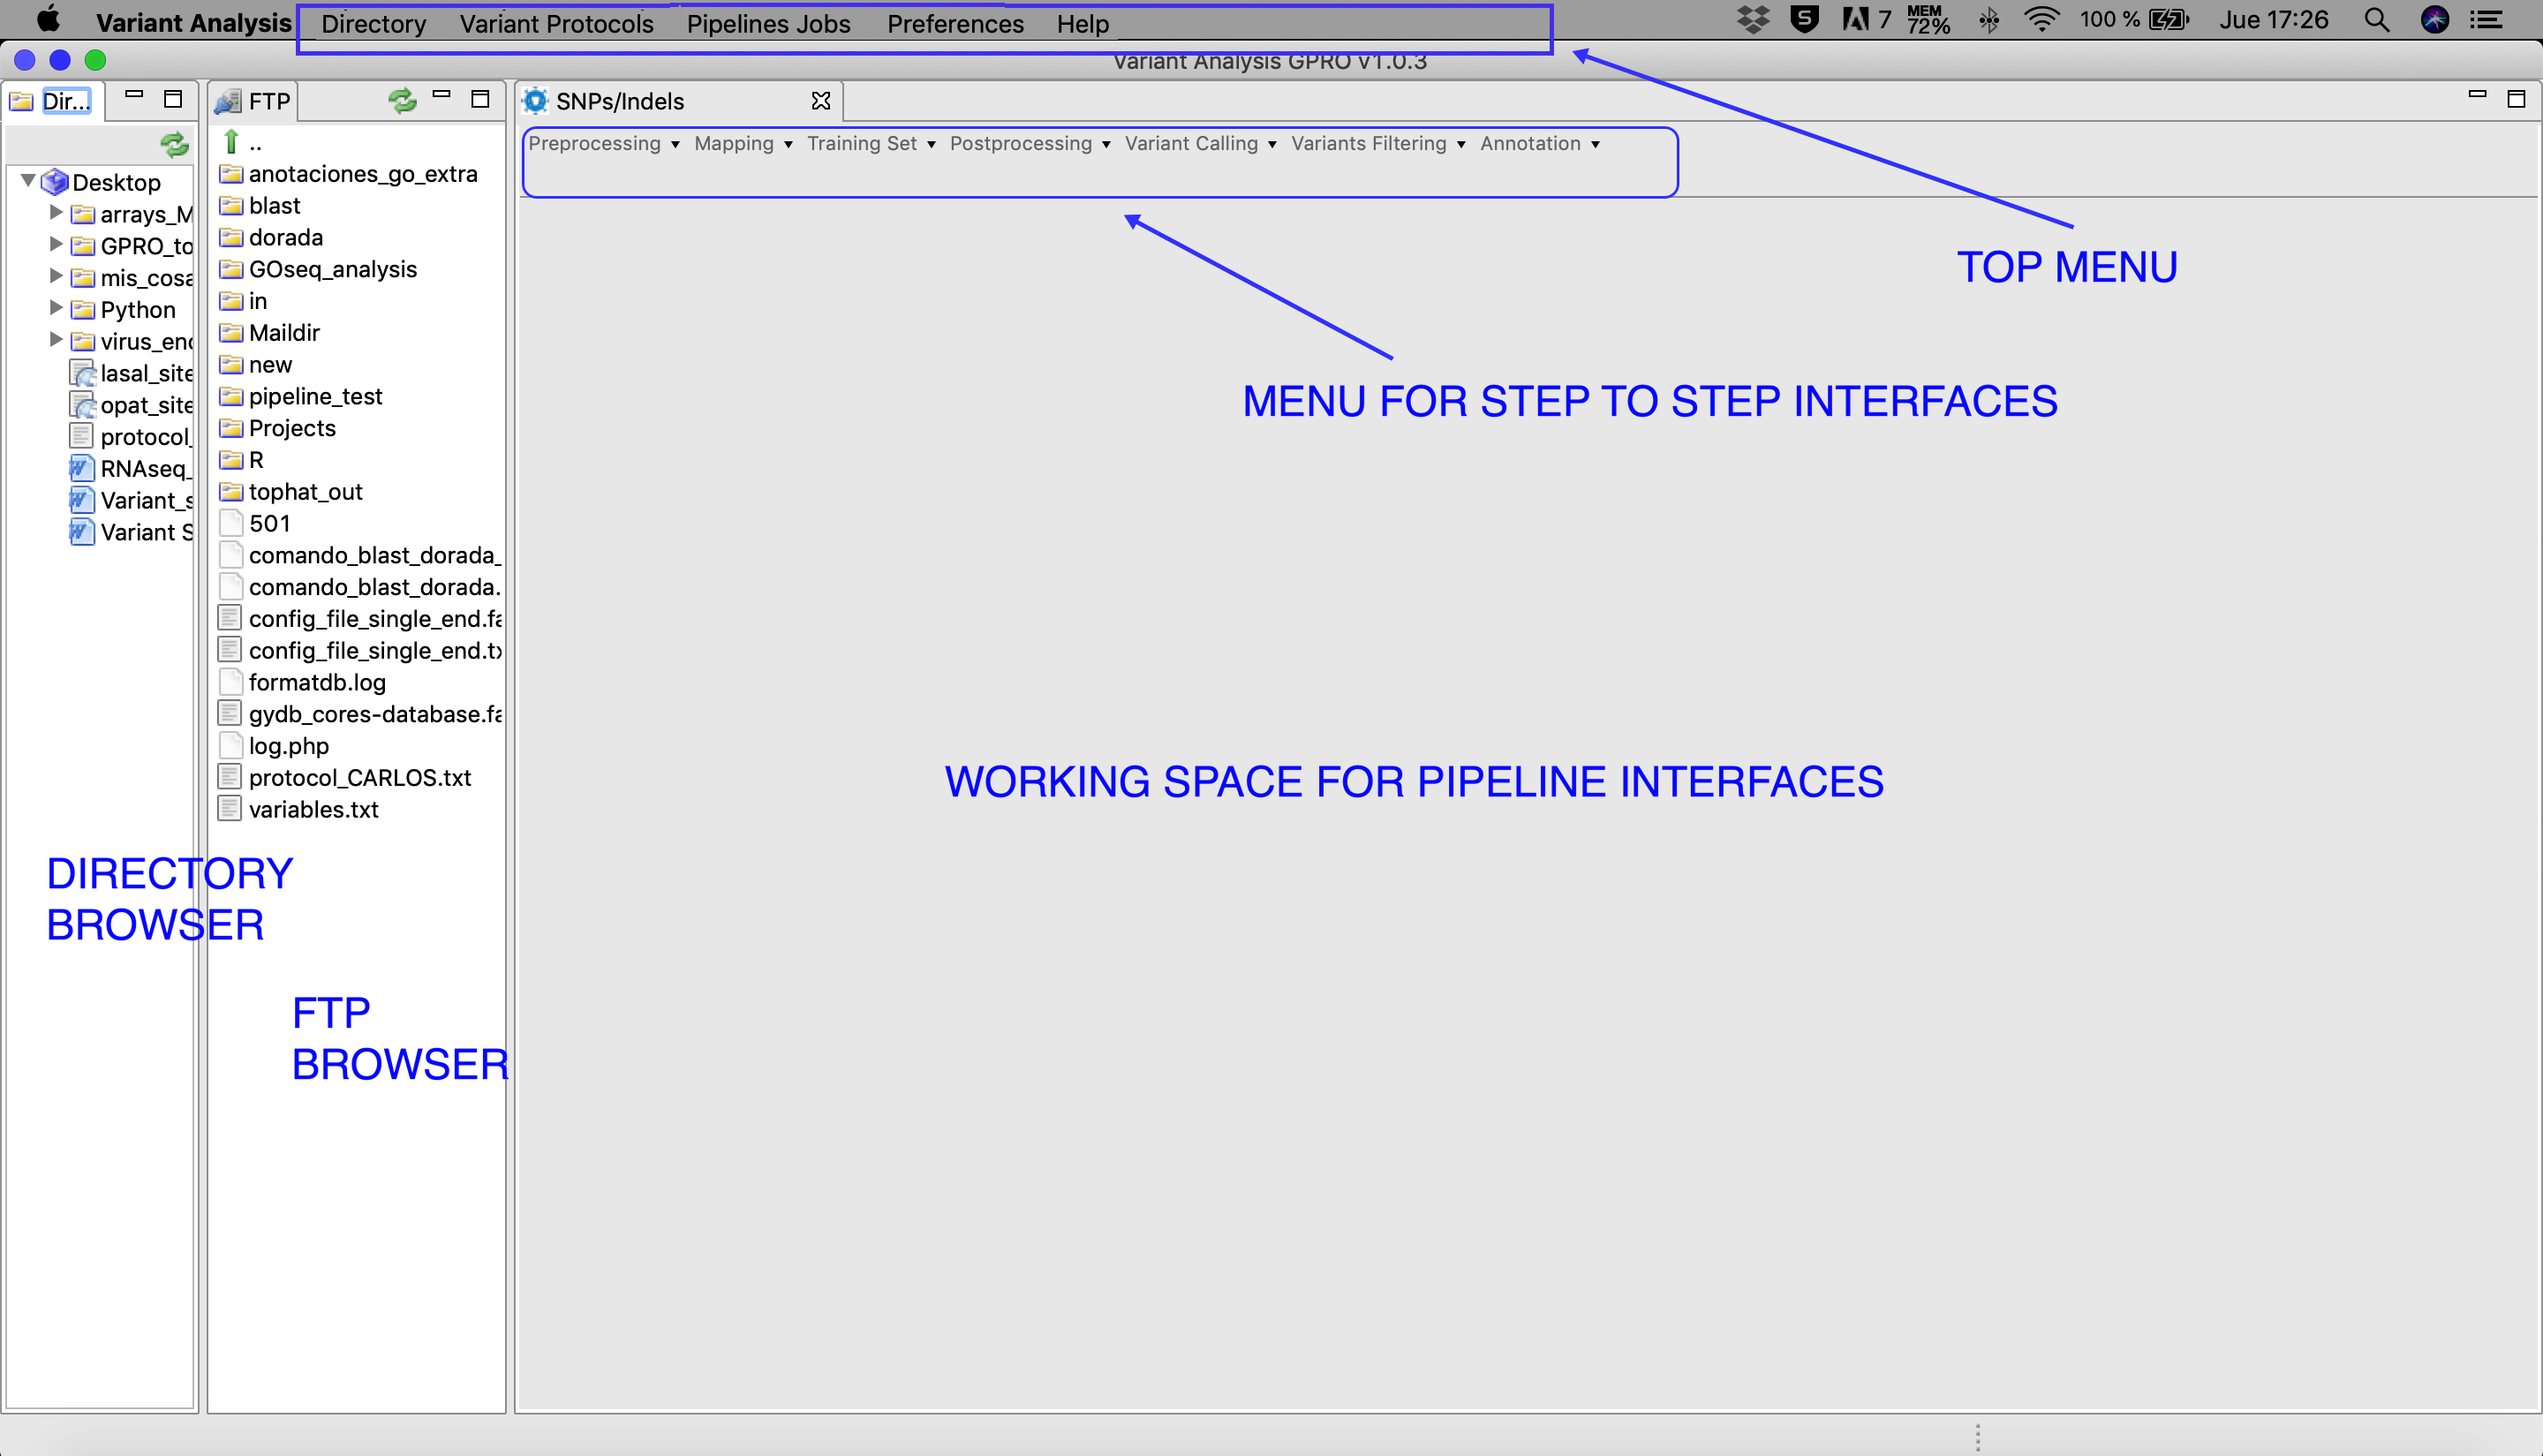This screenshot has width=2543, height=1456.
Task: Expand the arrays_M folder node
Action: [x=56, y=213]
